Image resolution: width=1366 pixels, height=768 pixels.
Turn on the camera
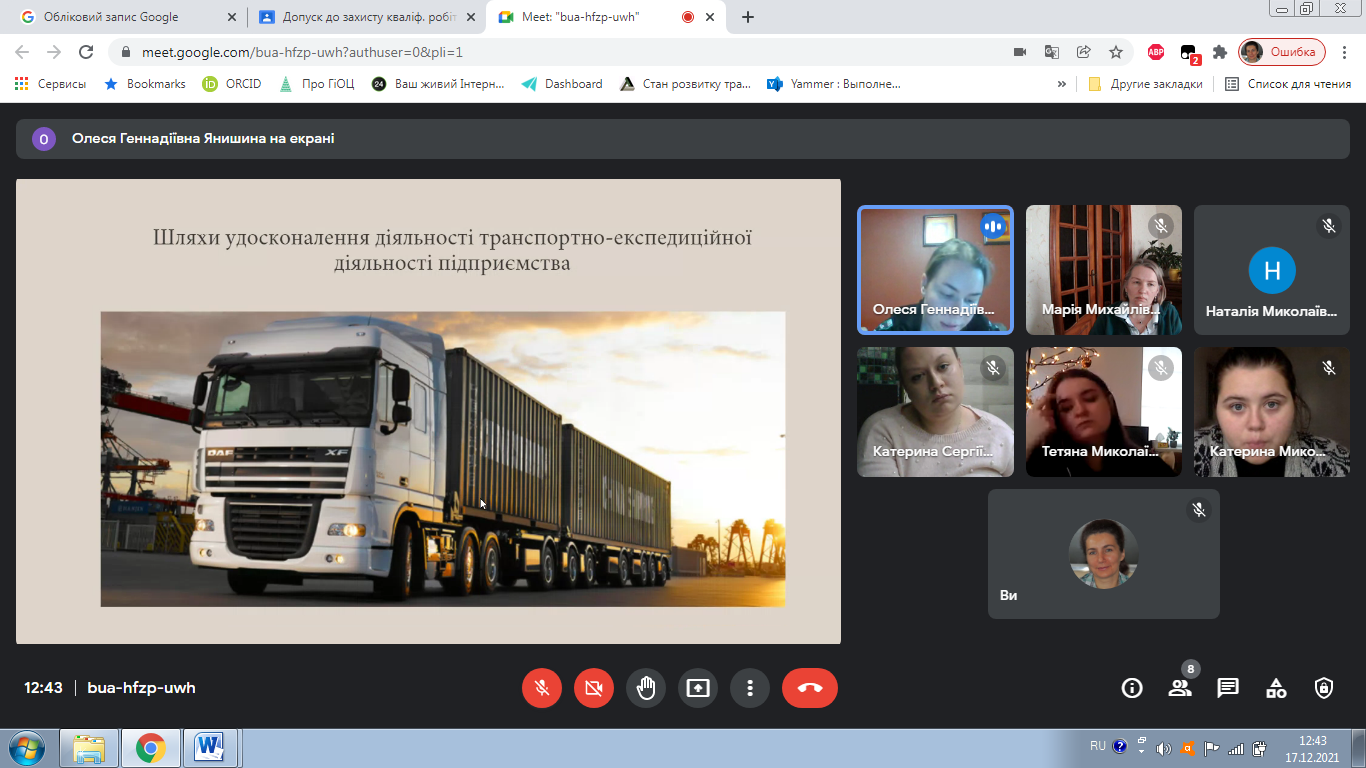(x=594, y=688)
